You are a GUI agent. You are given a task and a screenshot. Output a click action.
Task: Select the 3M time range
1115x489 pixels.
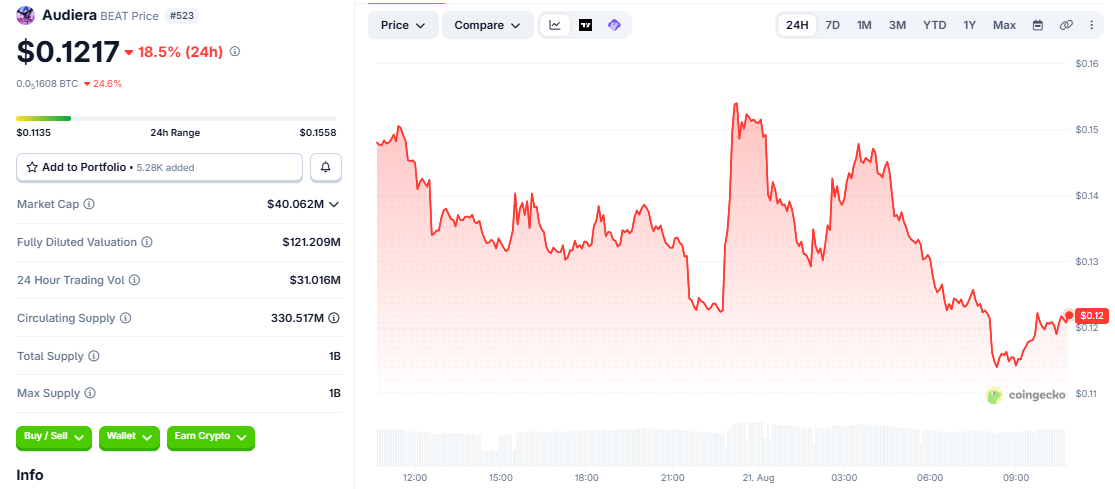tap(897, 25)
